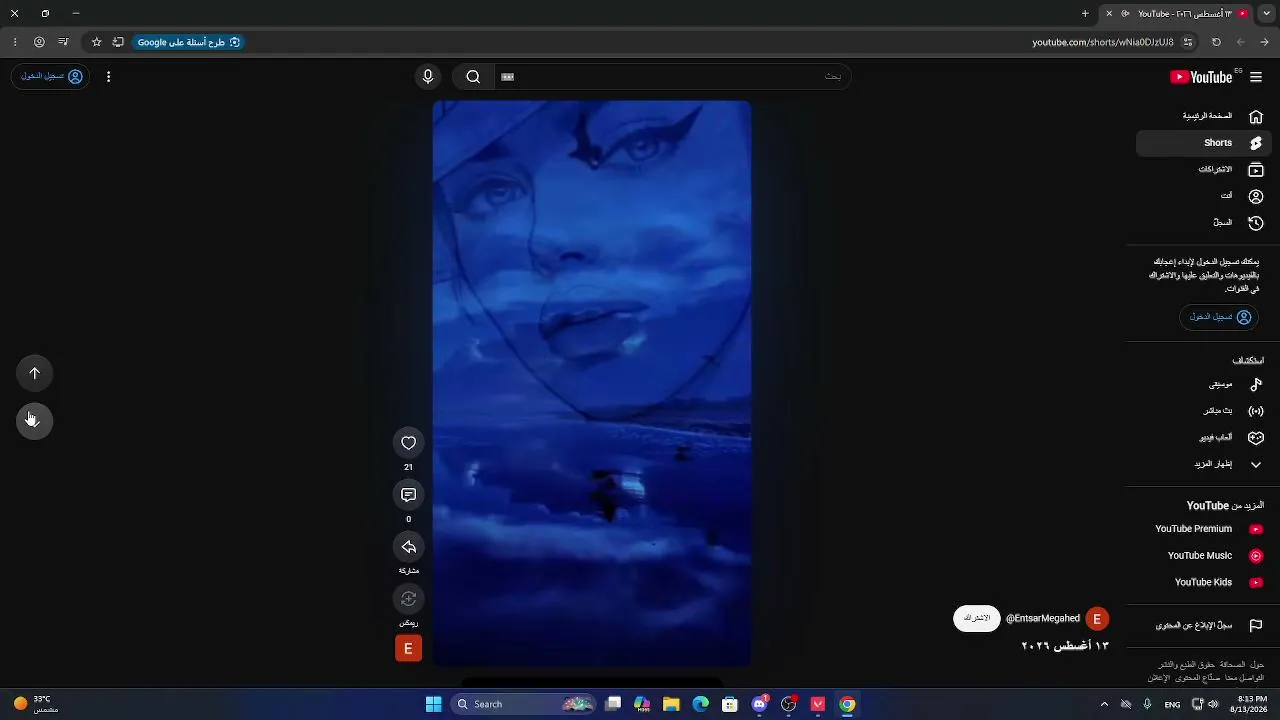Screen dimensions: 1280x720
Task: Ask Google about this page
Action: click(x=188, y=42)
